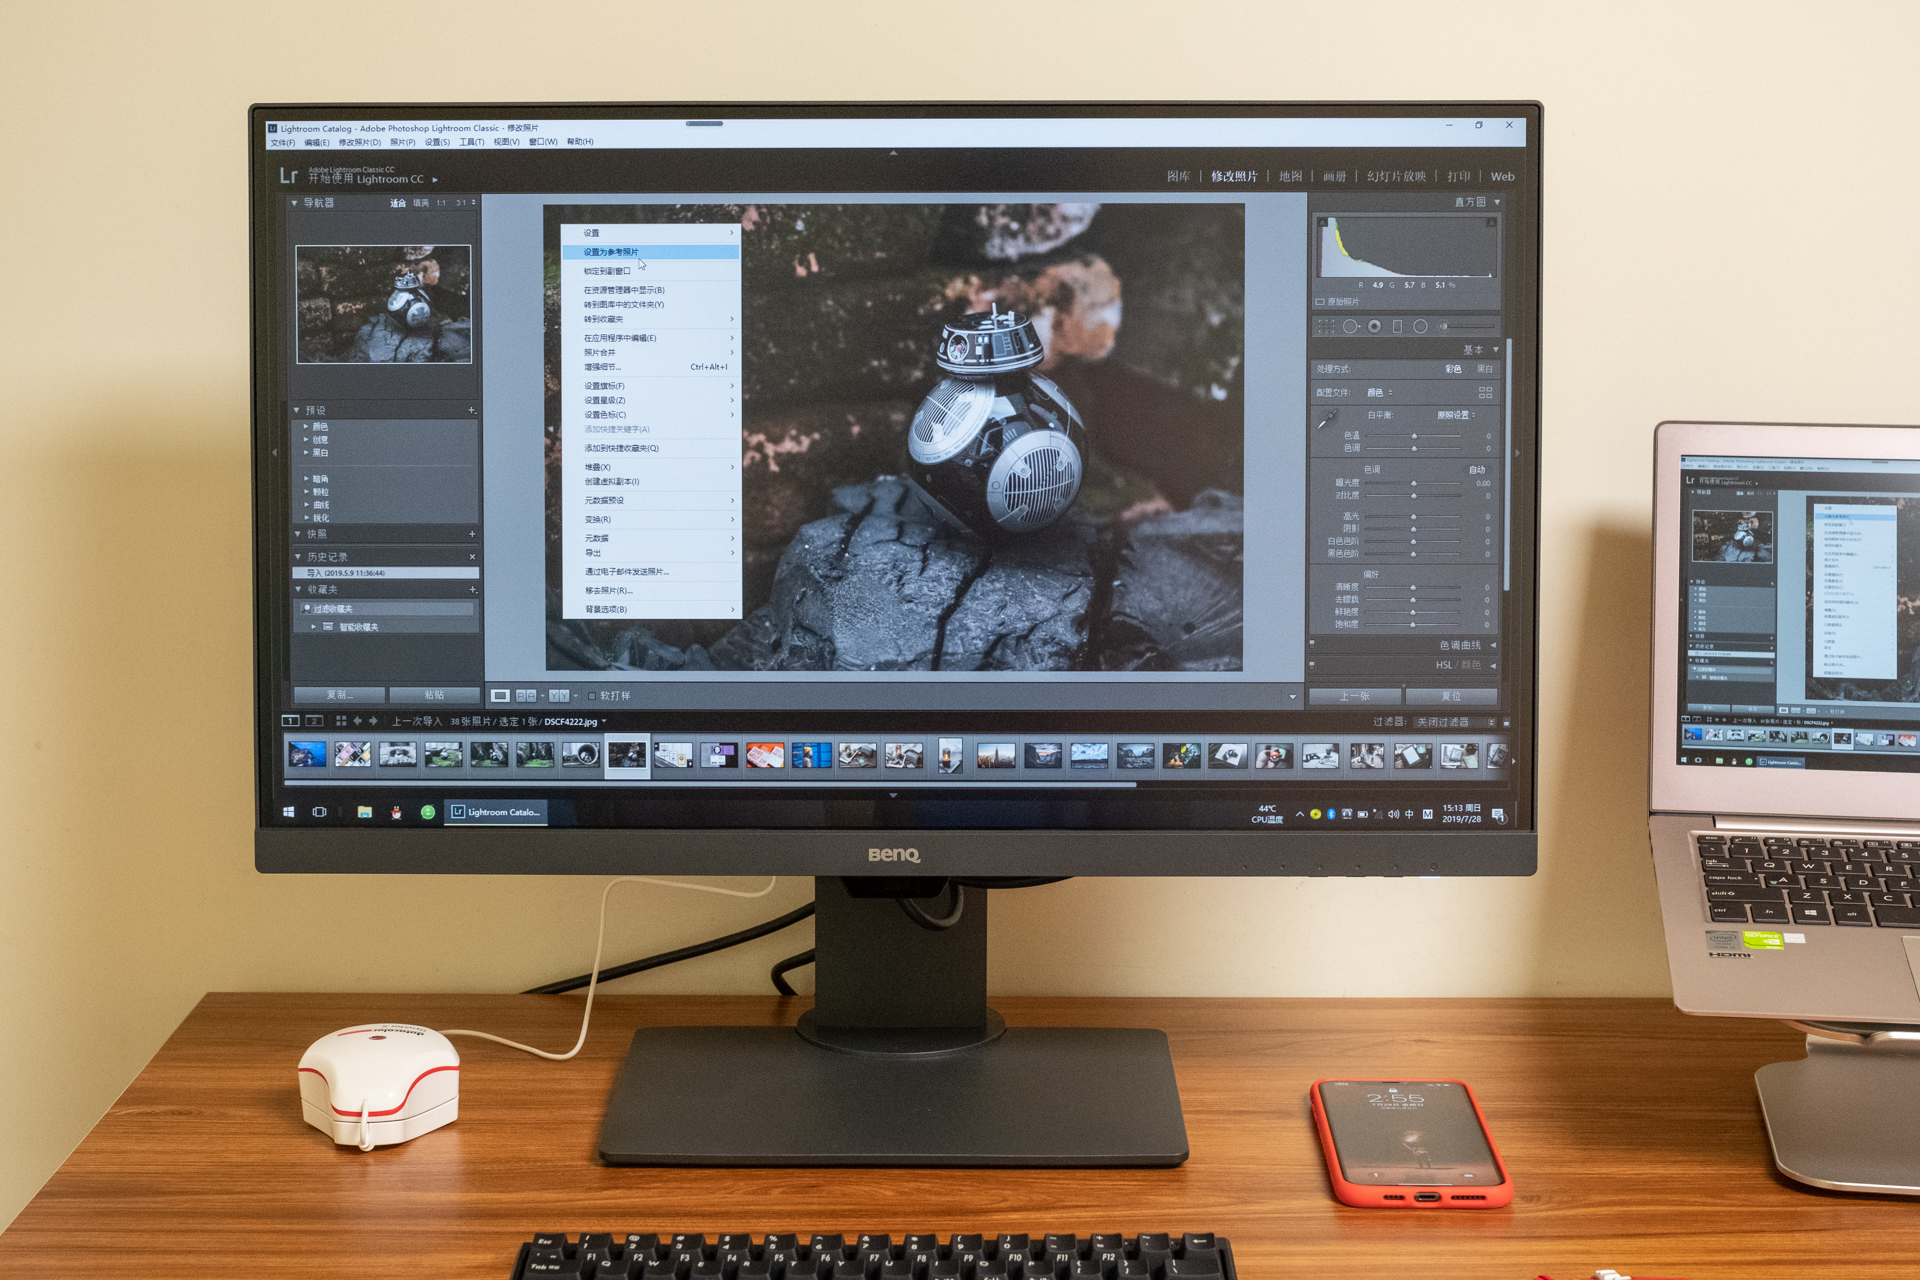Adjust the 色温 slider handle
Screen dimensions: 1920x1280
(x=1414, y=436)
